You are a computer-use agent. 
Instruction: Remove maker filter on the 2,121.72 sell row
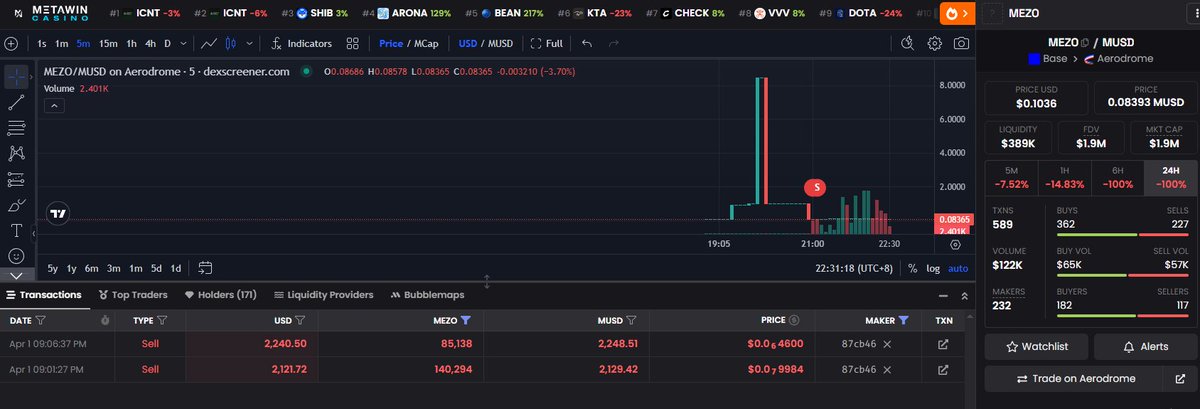(x=887, y=369)
